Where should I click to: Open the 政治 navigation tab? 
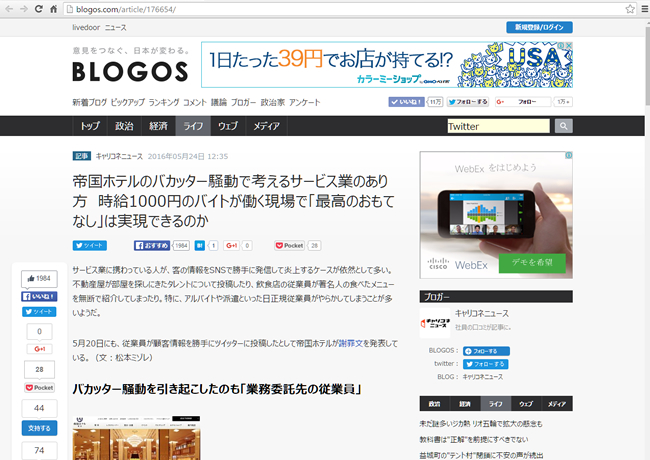[124, 126]
